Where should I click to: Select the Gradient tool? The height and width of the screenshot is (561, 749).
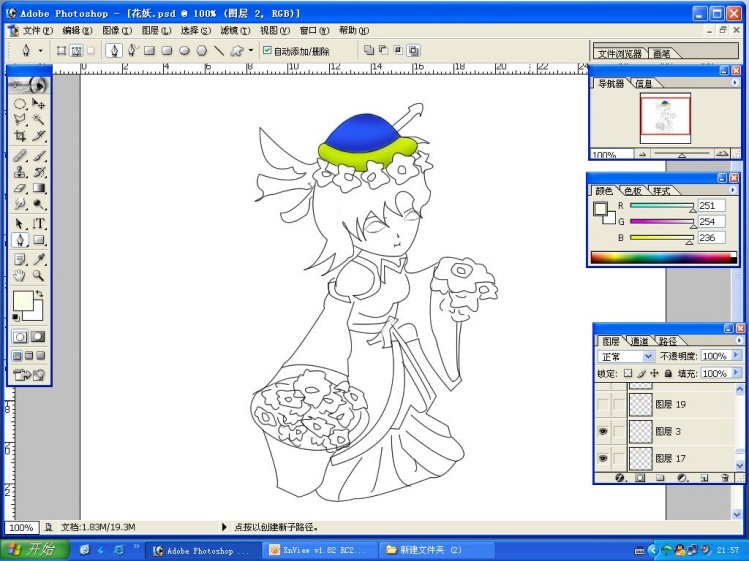pos(38,188)
